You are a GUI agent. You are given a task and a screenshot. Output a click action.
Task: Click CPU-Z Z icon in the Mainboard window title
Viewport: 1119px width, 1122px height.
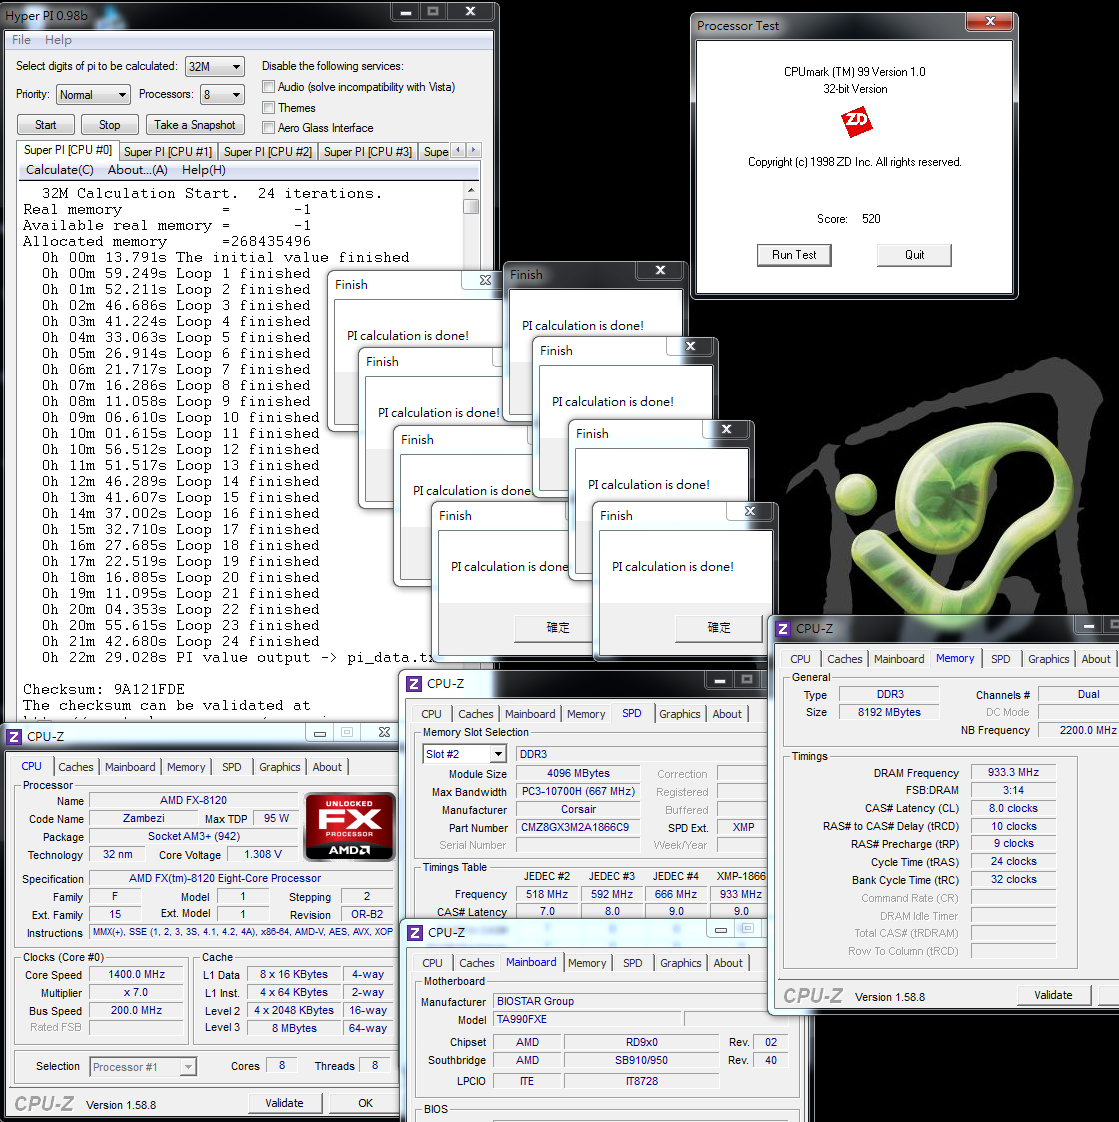(x=414, y=933)
